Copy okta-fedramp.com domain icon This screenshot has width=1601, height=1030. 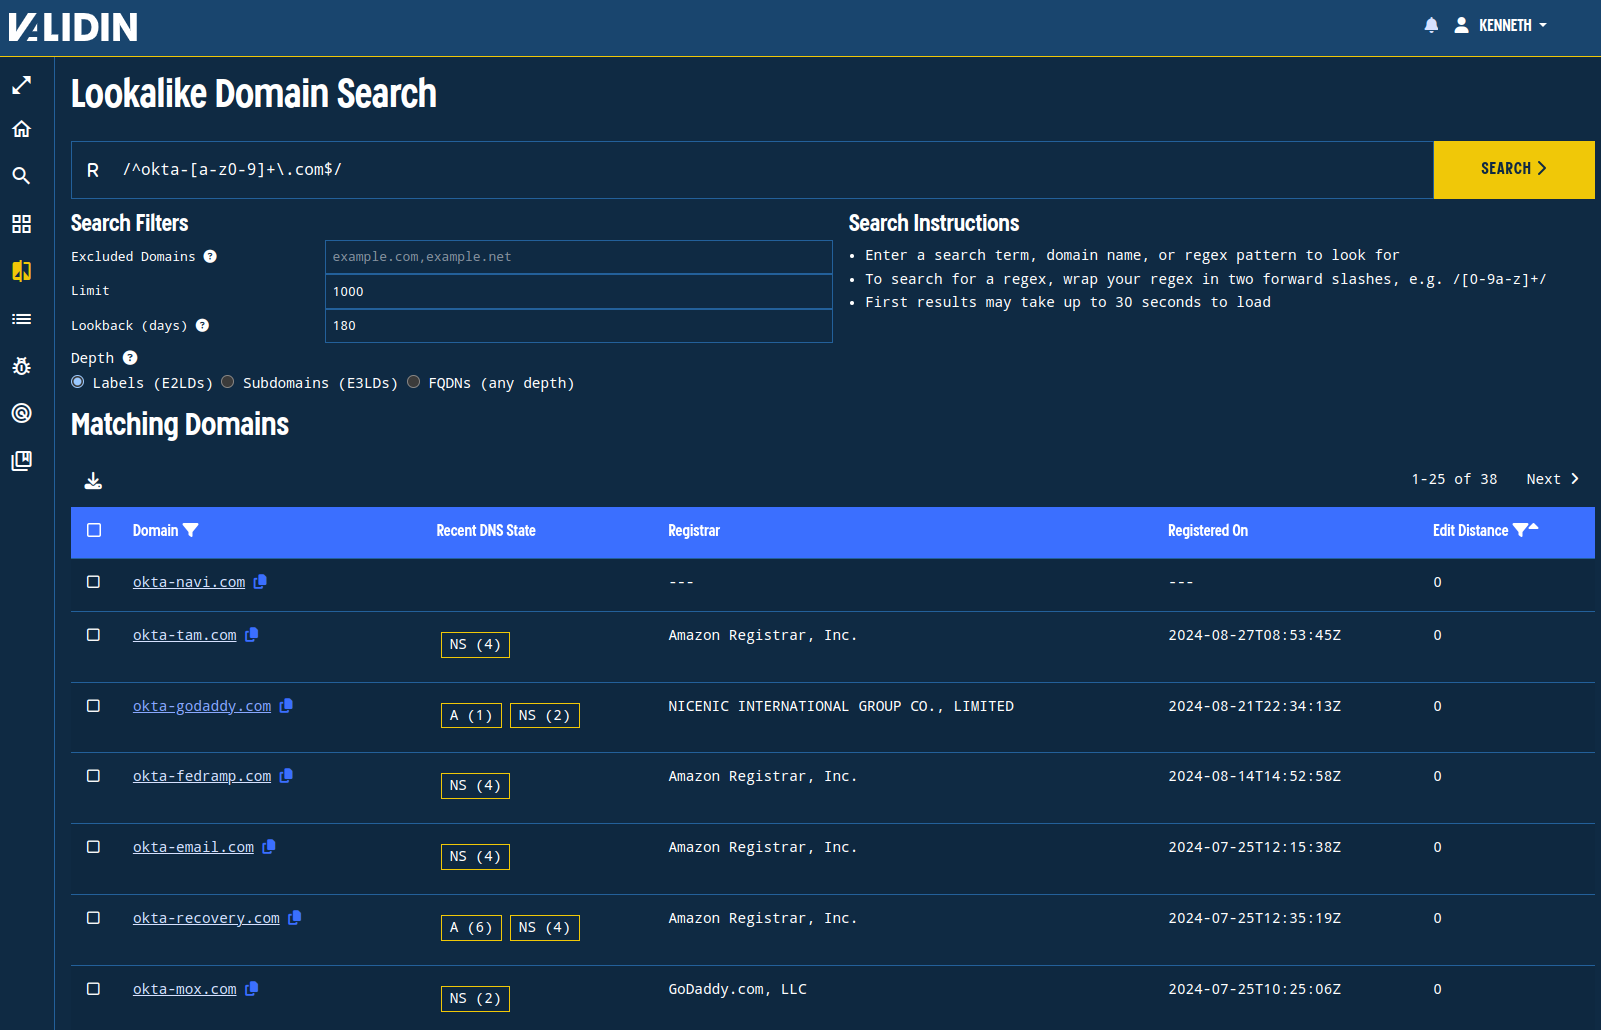[286, 775]
